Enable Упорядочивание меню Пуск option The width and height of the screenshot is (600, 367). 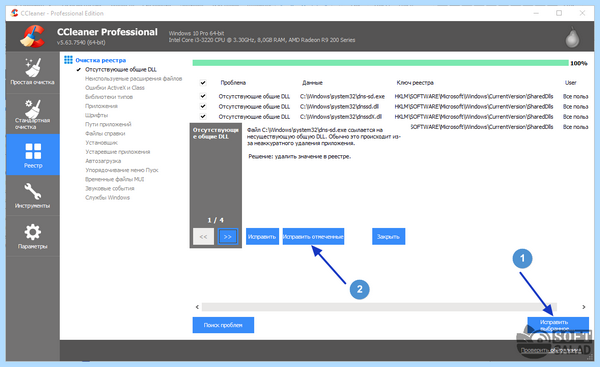[122, 170]
